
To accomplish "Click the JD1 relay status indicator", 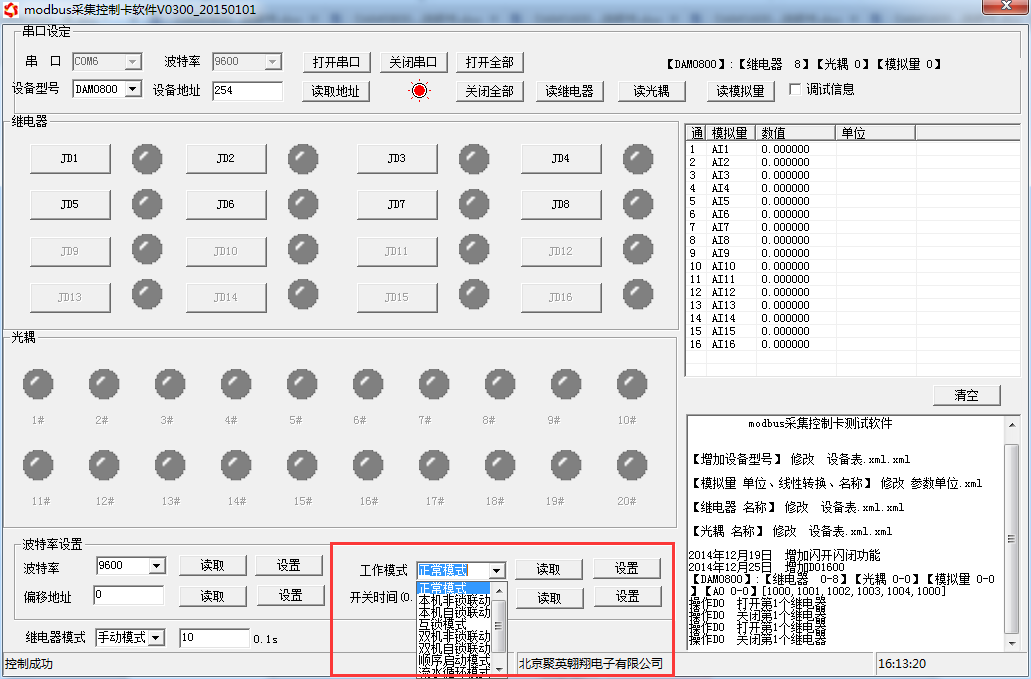I will (147, 158).
